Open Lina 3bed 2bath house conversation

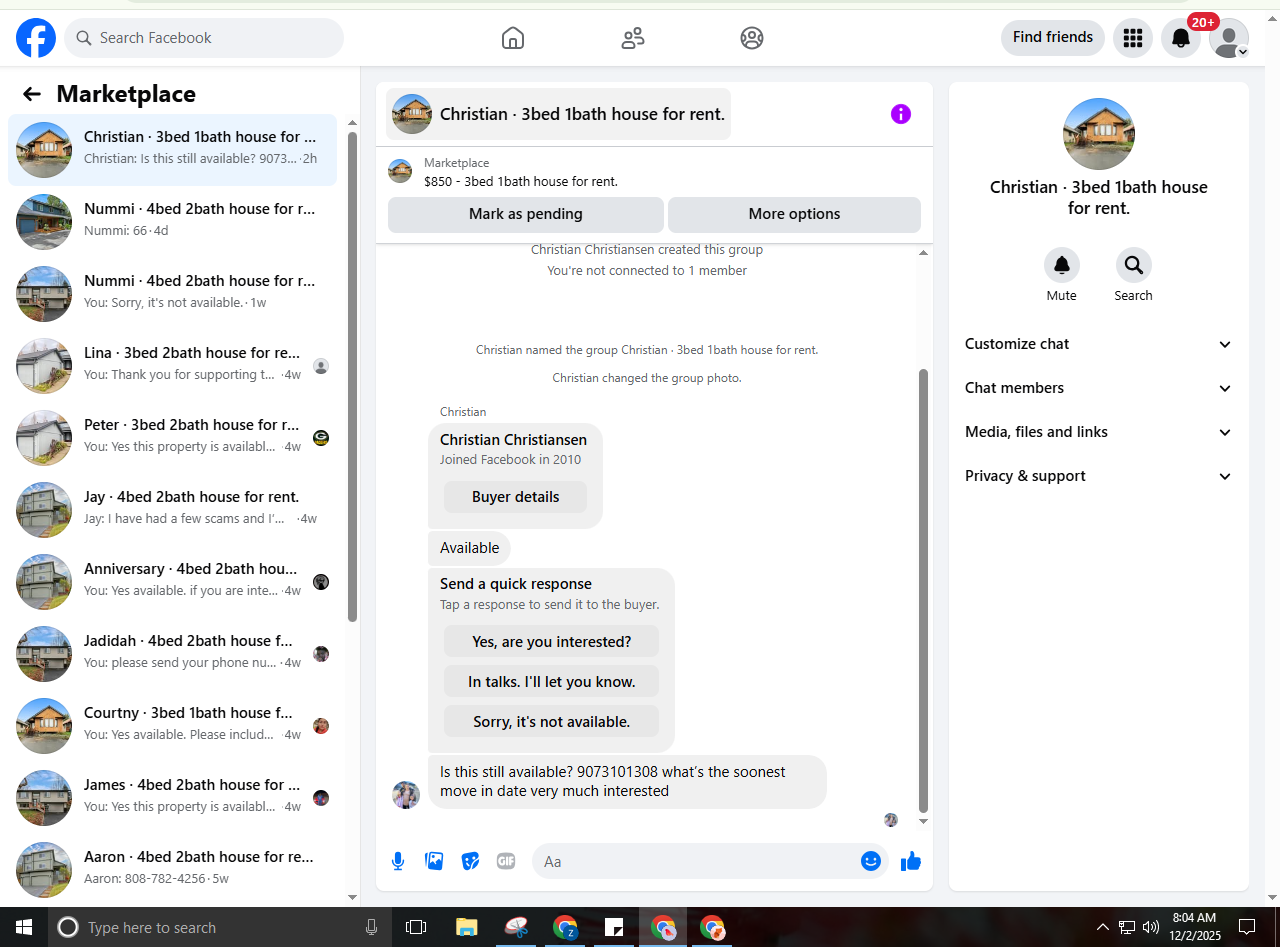point(172,366)
